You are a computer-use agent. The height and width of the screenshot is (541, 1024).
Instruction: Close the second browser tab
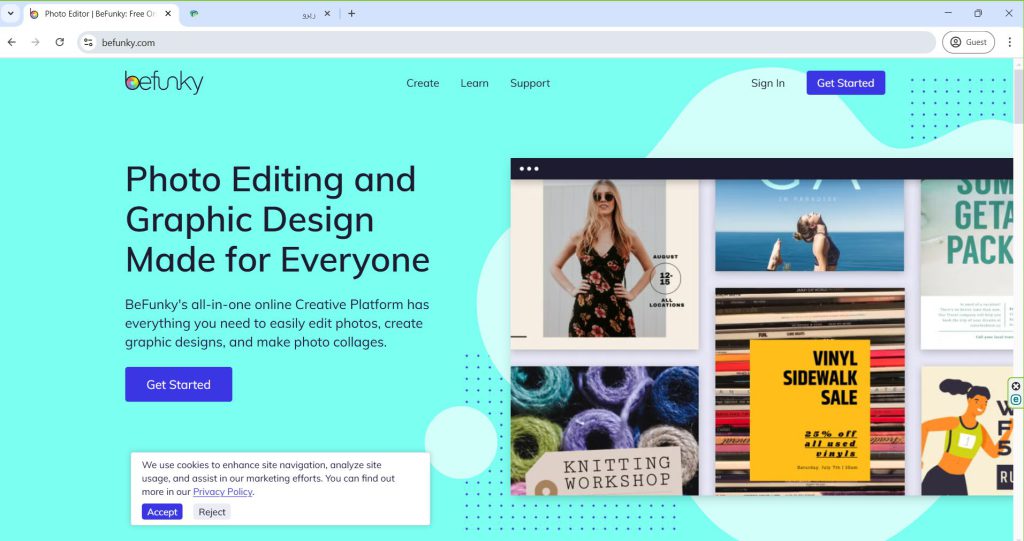pyautogui.click(x=327, y=13)
